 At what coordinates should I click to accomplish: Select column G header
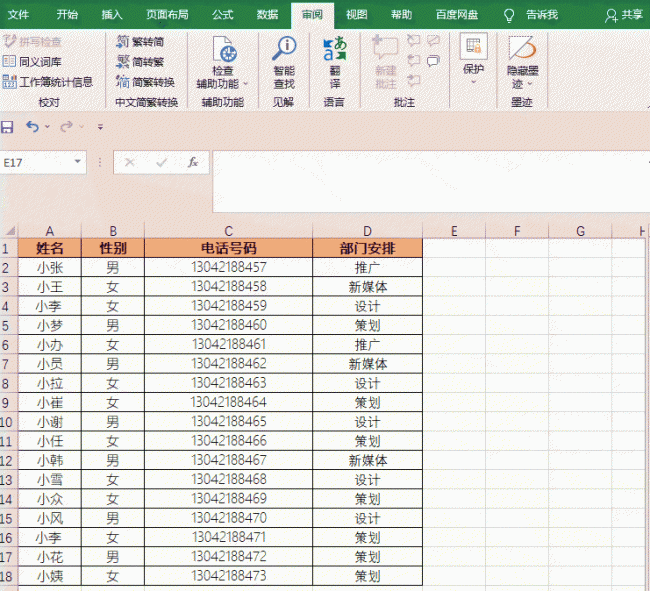pyautogui.click(x=580, y=231)
